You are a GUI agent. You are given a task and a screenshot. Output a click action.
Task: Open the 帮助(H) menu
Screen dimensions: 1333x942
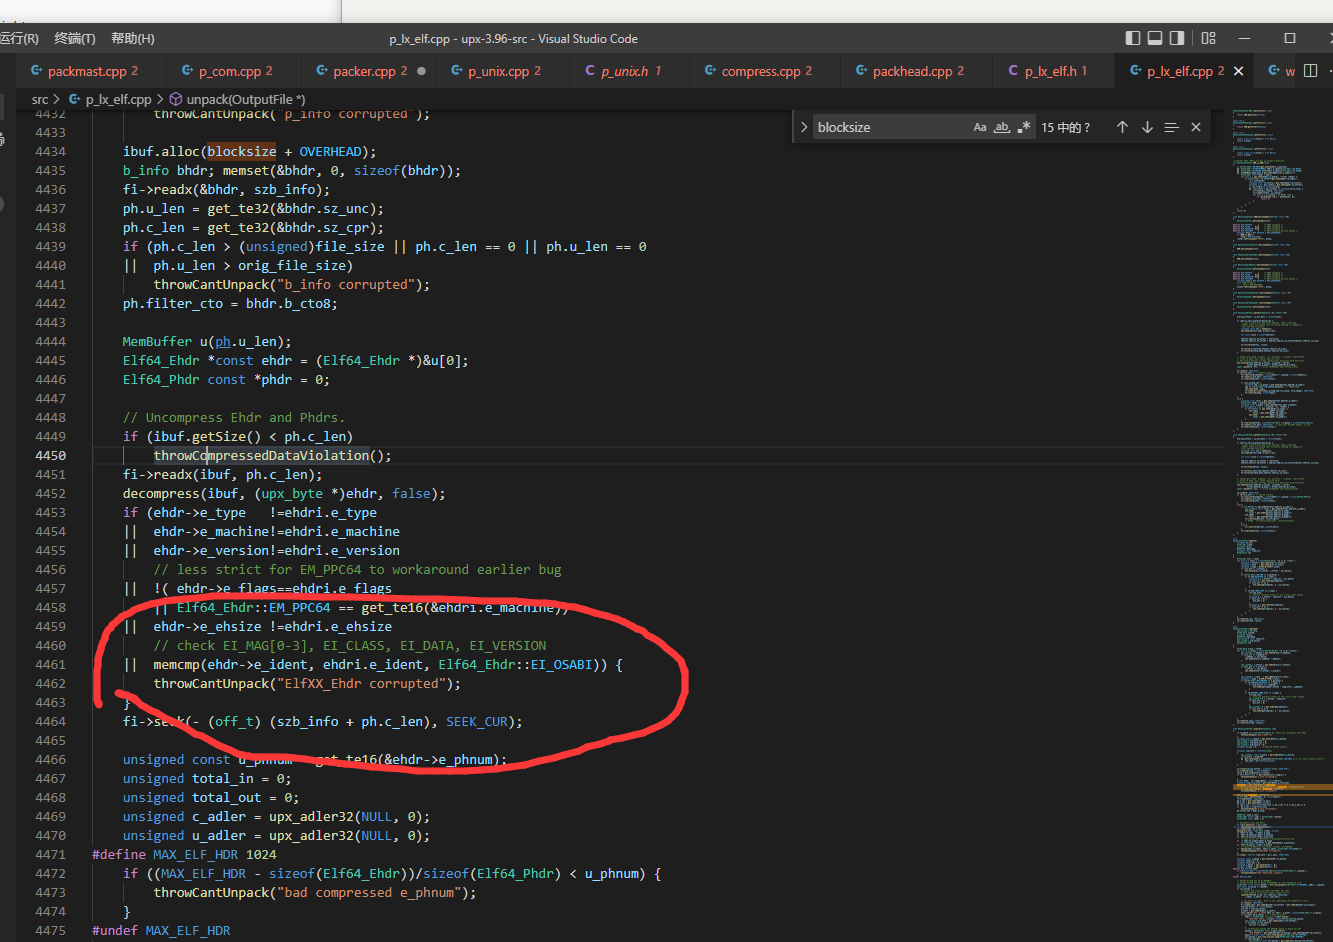(133, 38)
